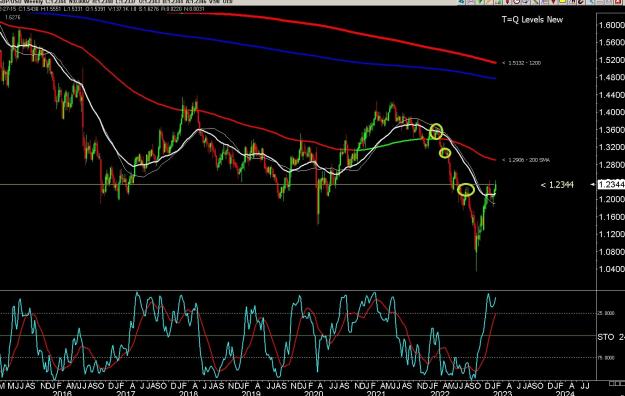
Task: Click the 2023 year label on the time axis
Action: (502, 393)
